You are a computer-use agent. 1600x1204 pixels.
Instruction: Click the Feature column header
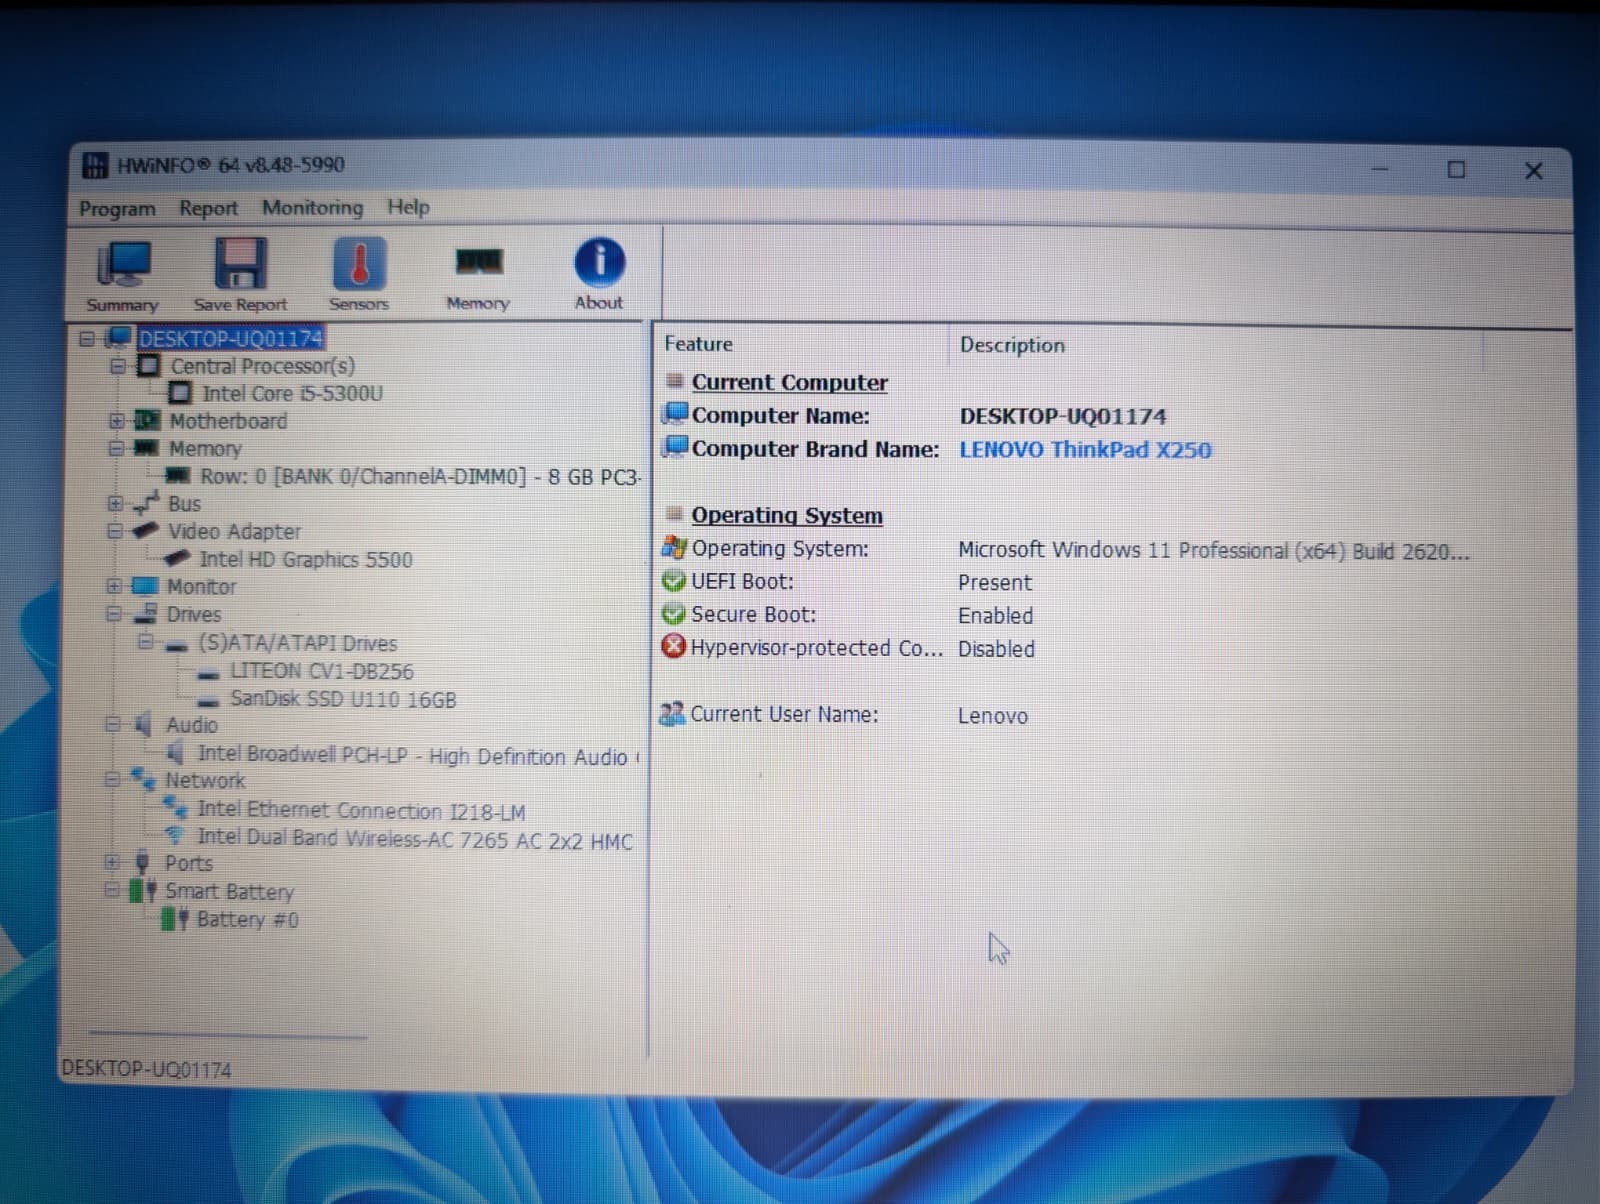coord(699,344)
